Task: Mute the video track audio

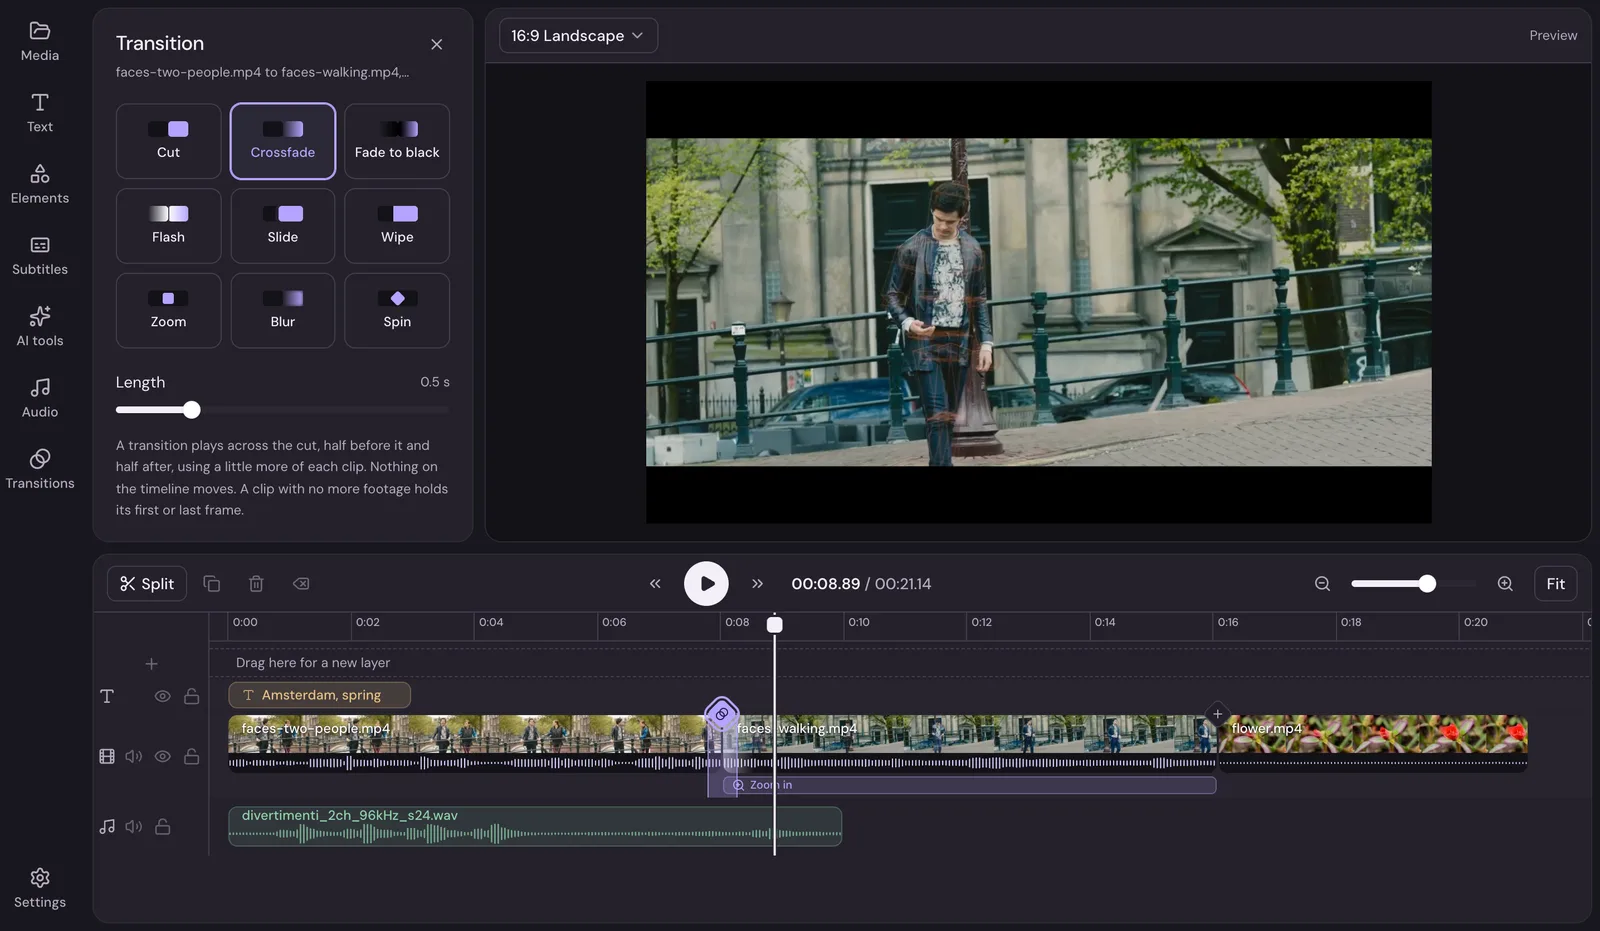Action: (x=133, y=756)
